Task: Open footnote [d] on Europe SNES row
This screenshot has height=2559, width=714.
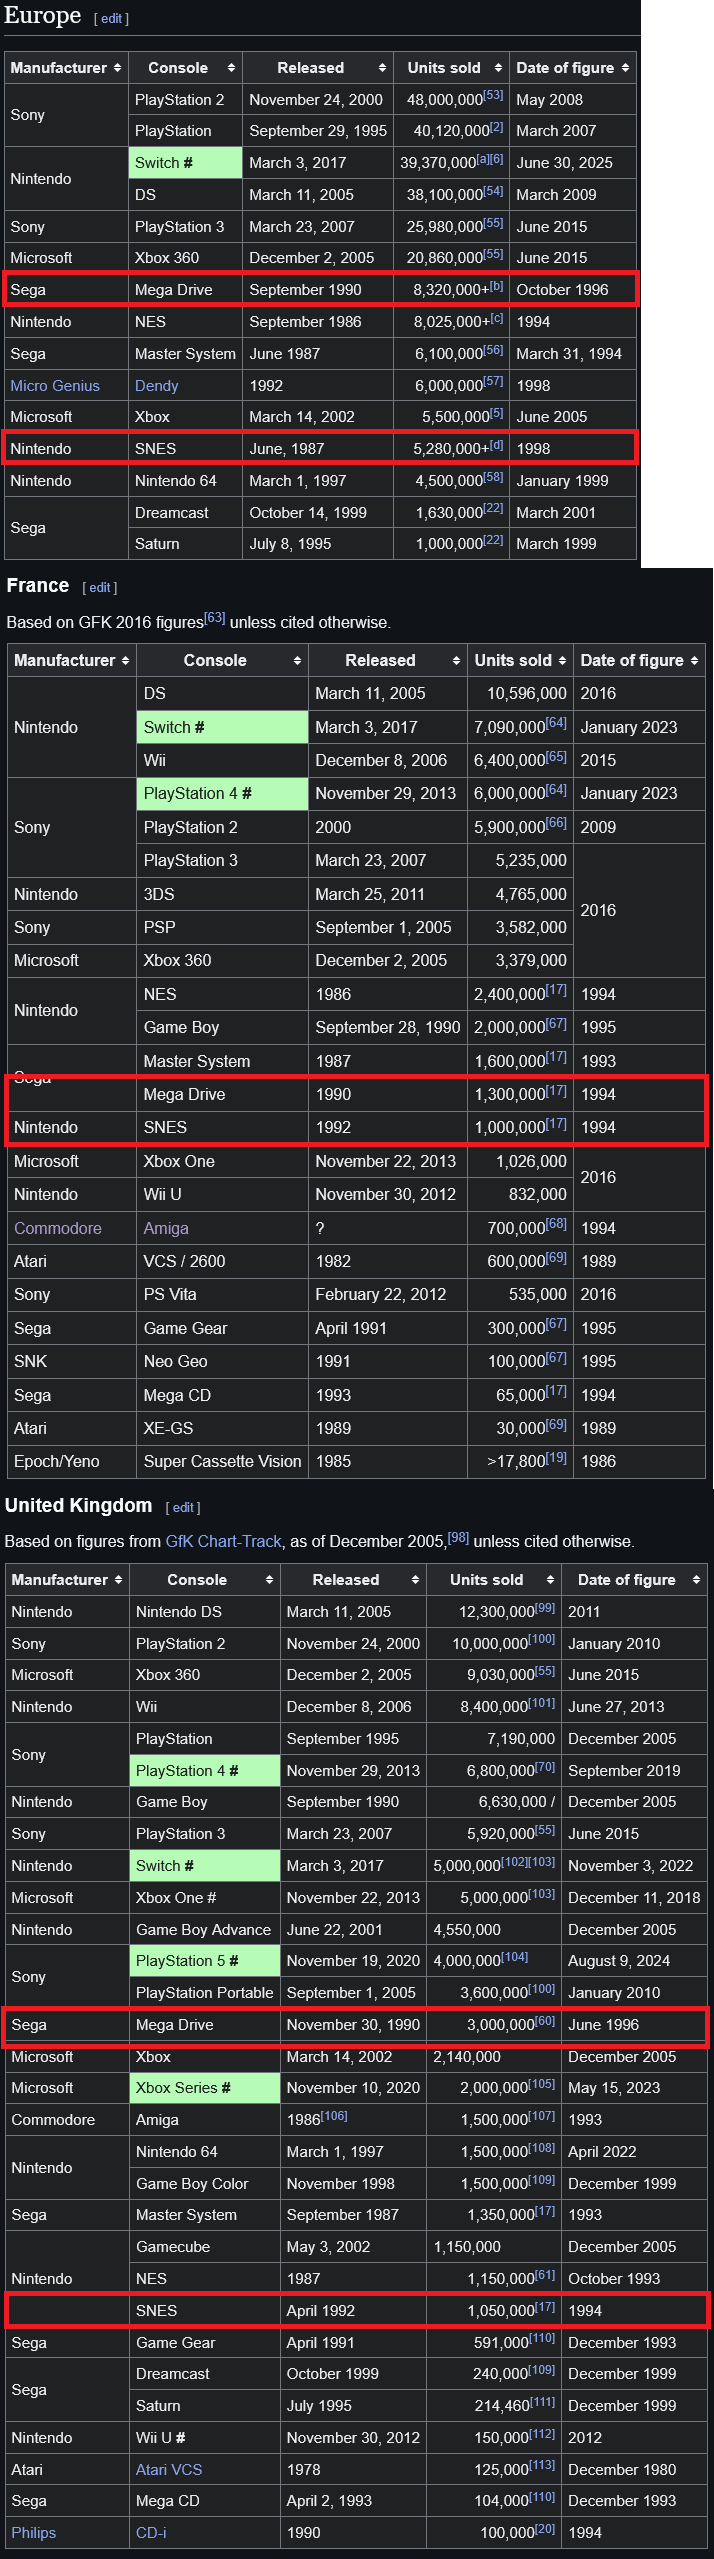Action: click(x=497, y=445)
